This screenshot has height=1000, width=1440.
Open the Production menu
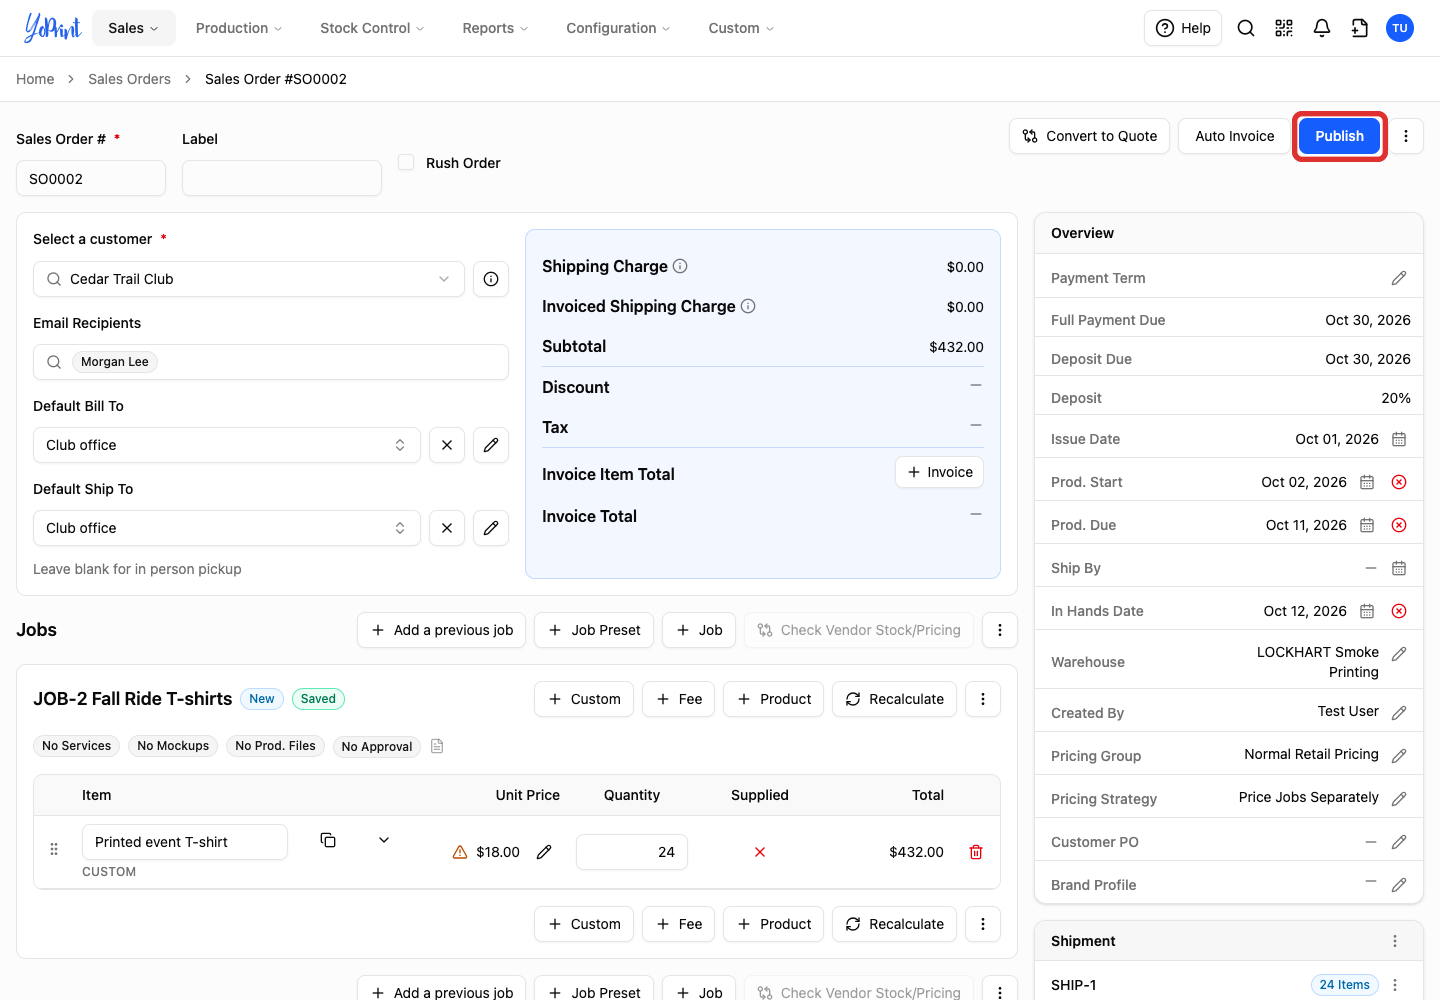pyautogui.click(x=239, y=28)
